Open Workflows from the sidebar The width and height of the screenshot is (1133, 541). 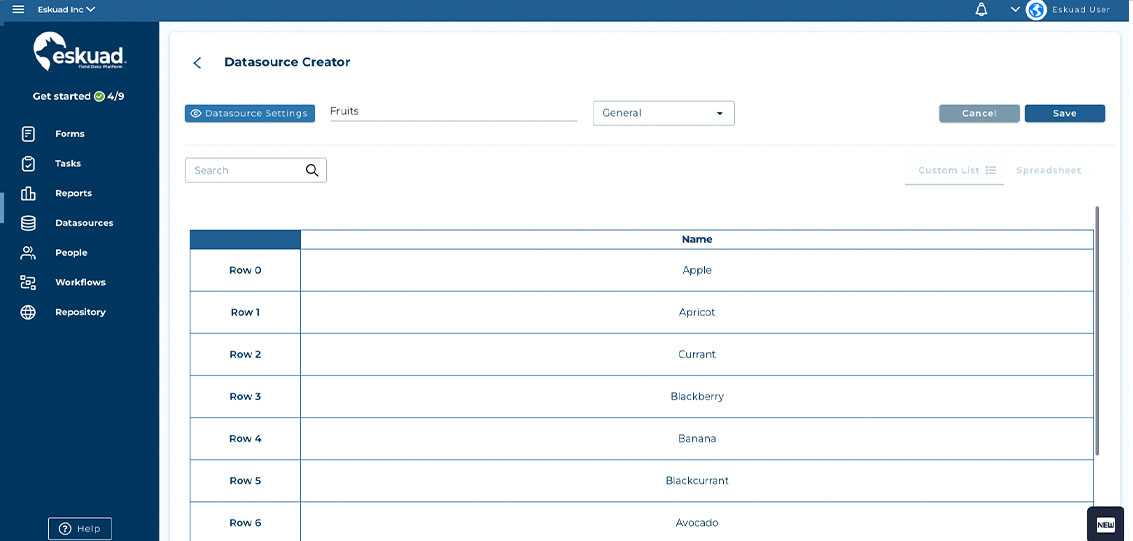tap(80, 283)
